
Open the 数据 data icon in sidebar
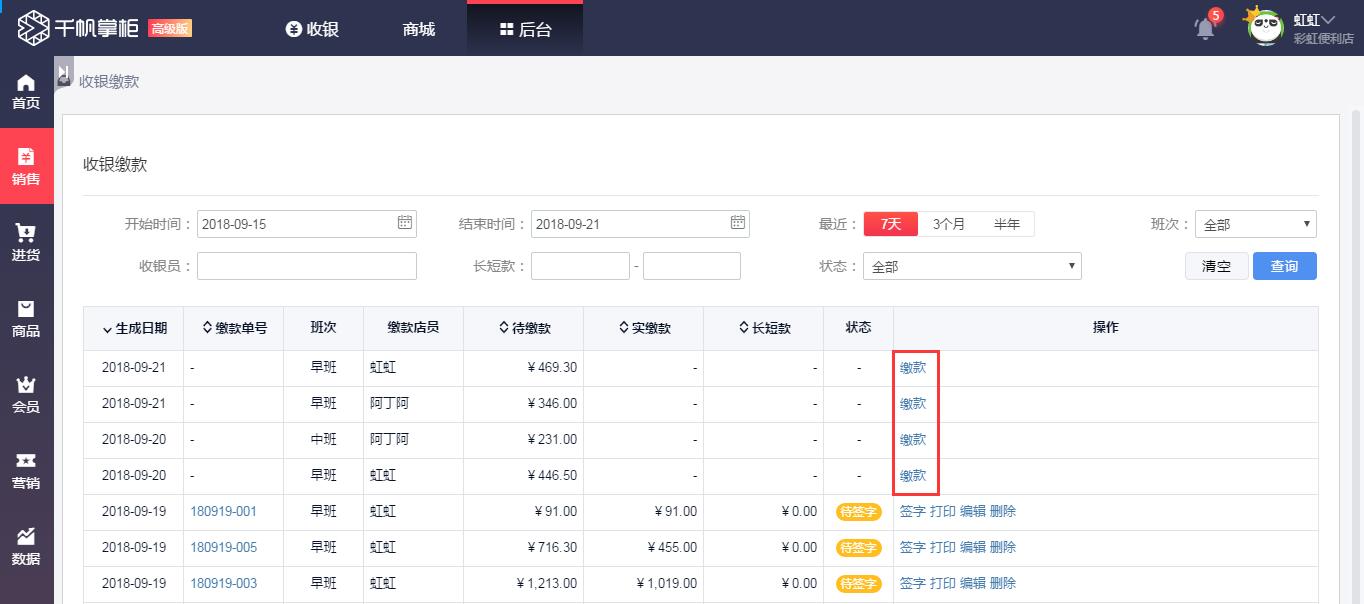click(x=27, y=545)
